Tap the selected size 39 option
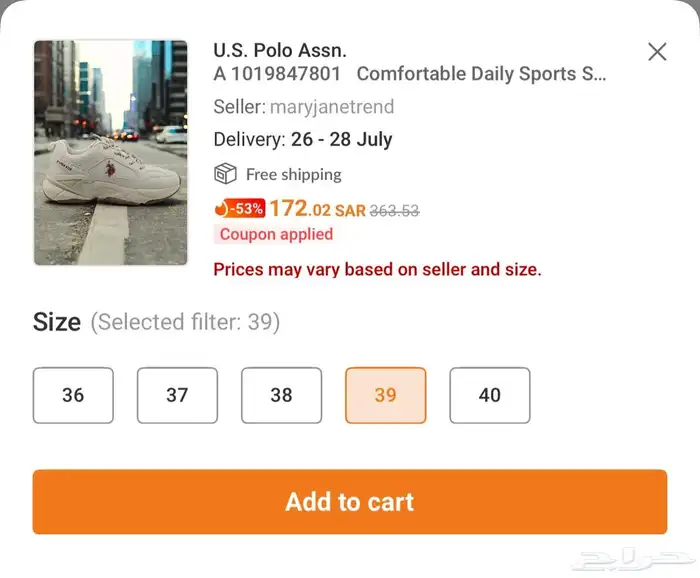 (x=385, y=395)
